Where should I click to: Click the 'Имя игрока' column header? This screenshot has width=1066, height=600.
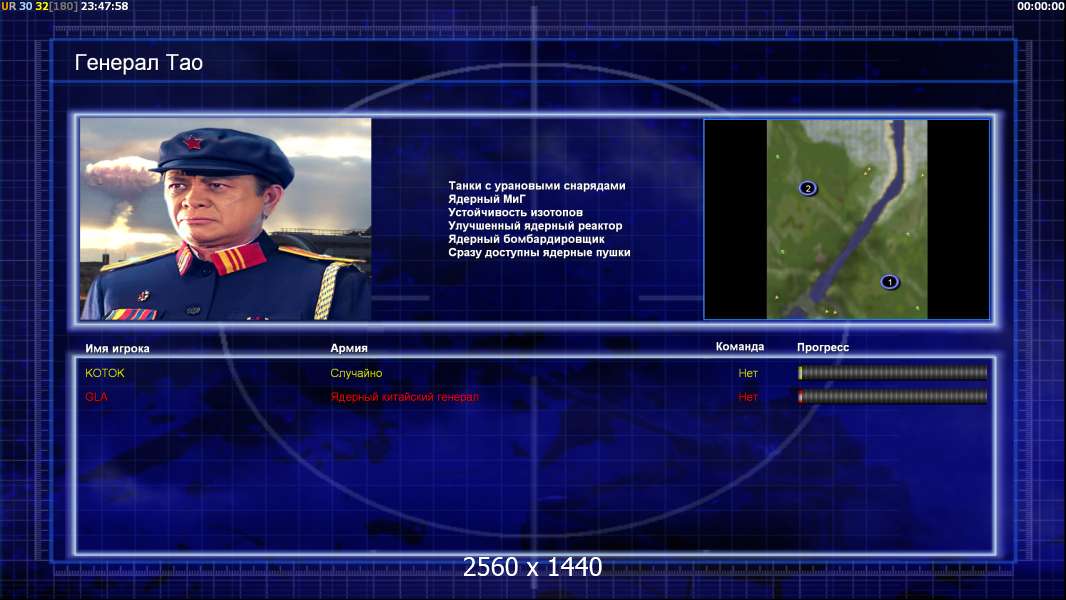click(x=118, y=349)
